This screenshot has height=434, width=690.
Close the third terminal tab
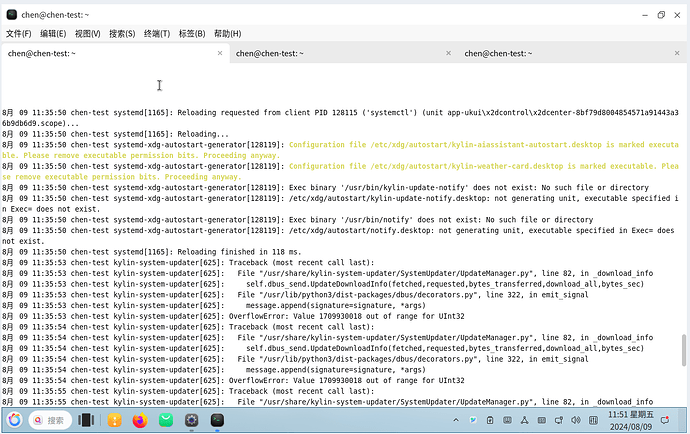coord(677,53)
